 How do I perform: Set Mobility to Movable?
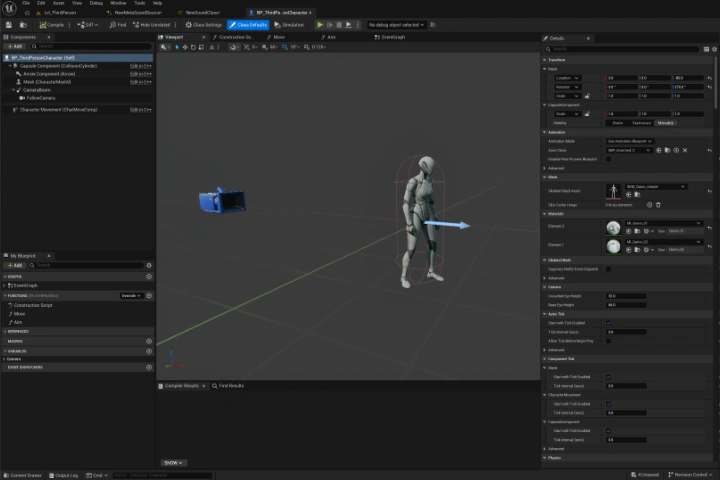[x=665, y=123]
